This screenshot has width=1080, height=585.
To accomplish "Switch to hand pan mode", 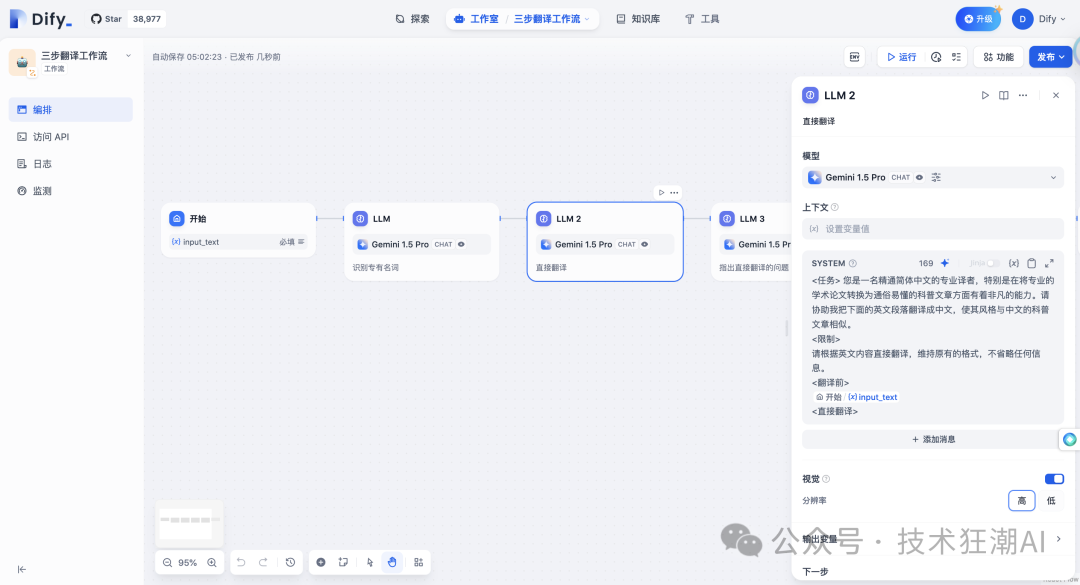I will [x=392, y=562].
